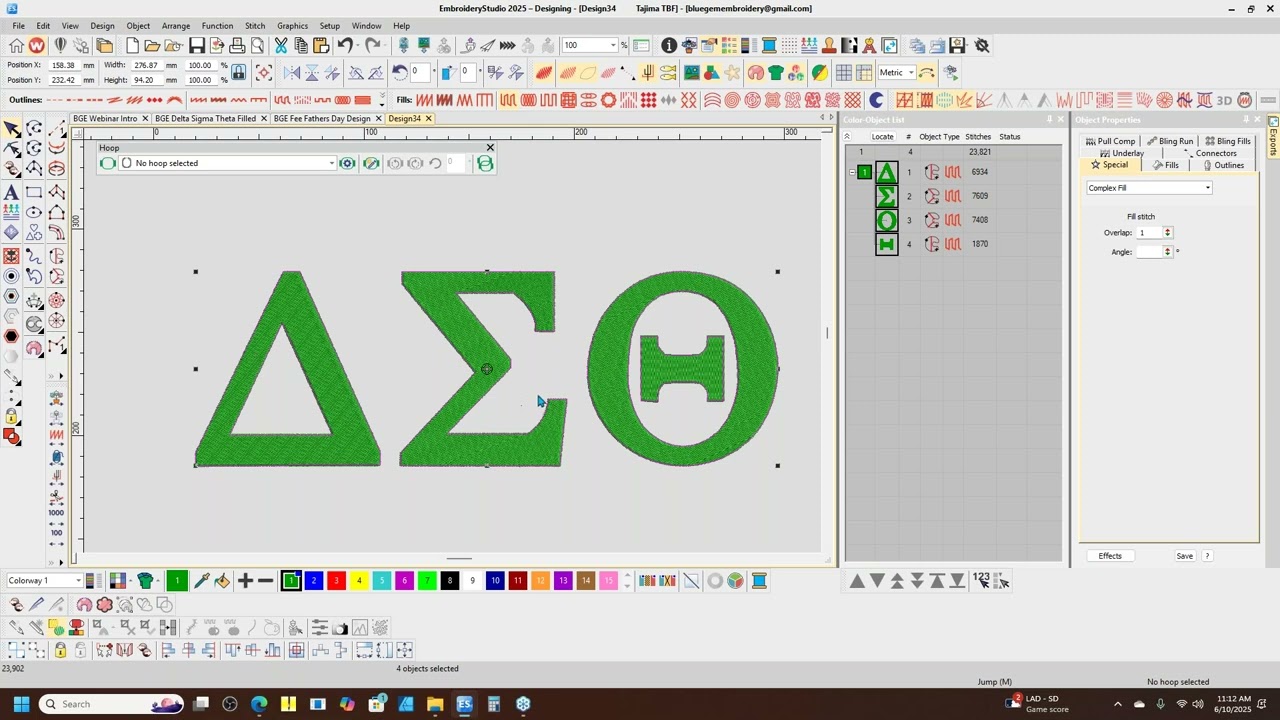Image resolution: width=1280 pixels, height=720 pixels.
Task: Open a design with the folder icon
Action: pyautogui.click(x=152, y=46)
